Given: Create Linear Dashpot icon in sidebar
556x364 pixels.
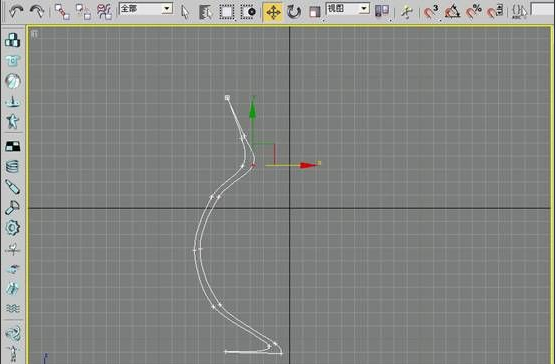Looking at the screenshot, I should 12,187.
